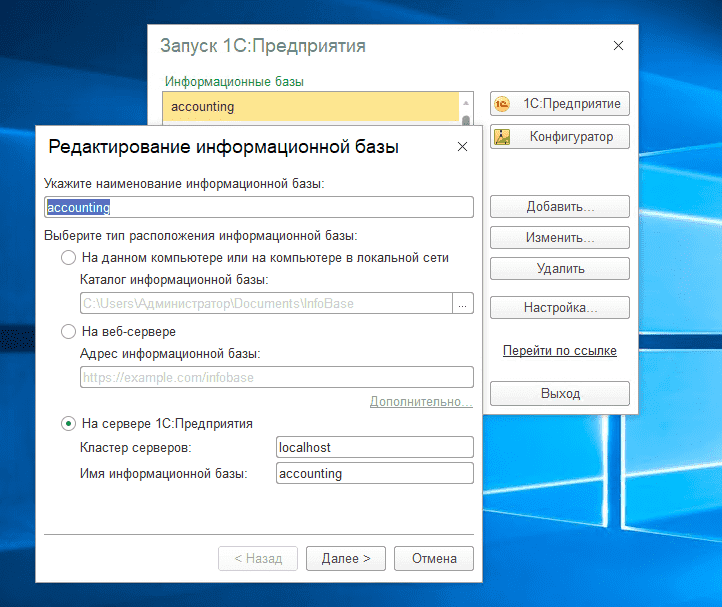Click the Удалить button
The width and height of the screenshot is (722, 607).
559,268
